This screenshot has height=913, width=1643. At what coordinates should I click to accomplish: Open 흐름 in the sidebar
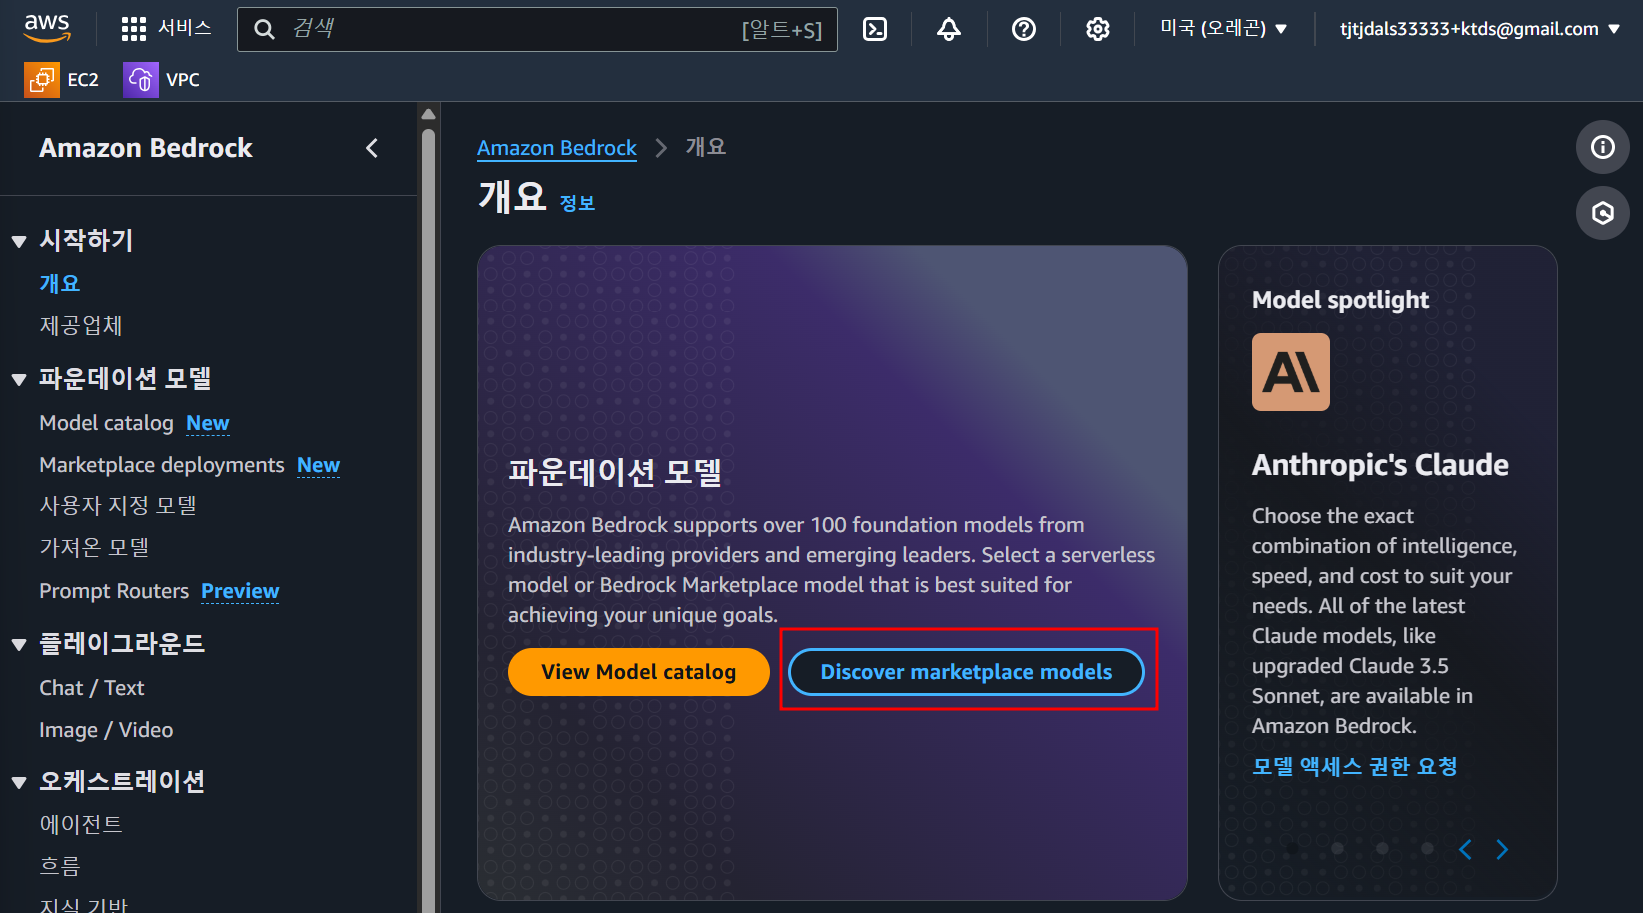60,866
